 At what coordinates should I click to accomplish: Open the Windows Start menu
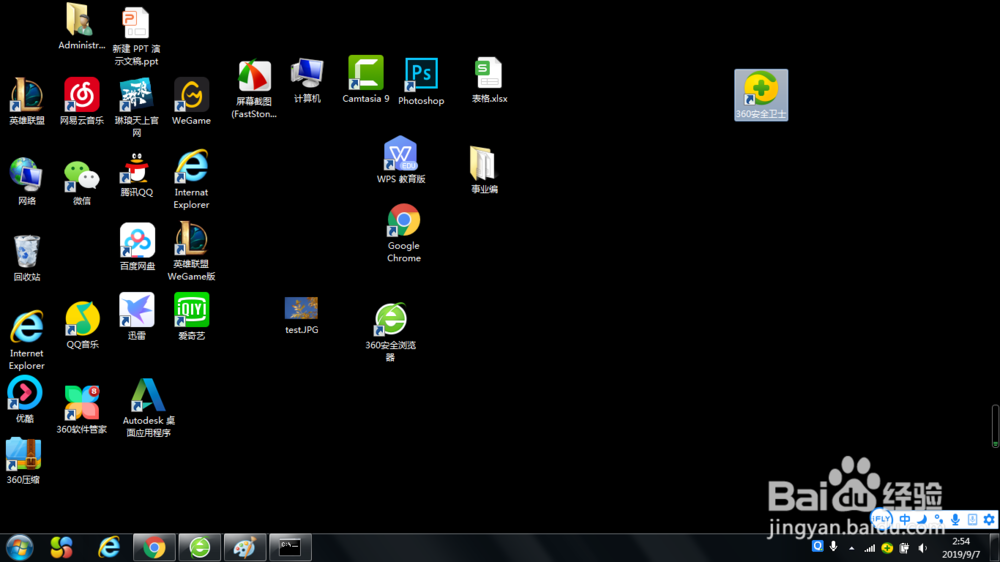coord(19,547)
